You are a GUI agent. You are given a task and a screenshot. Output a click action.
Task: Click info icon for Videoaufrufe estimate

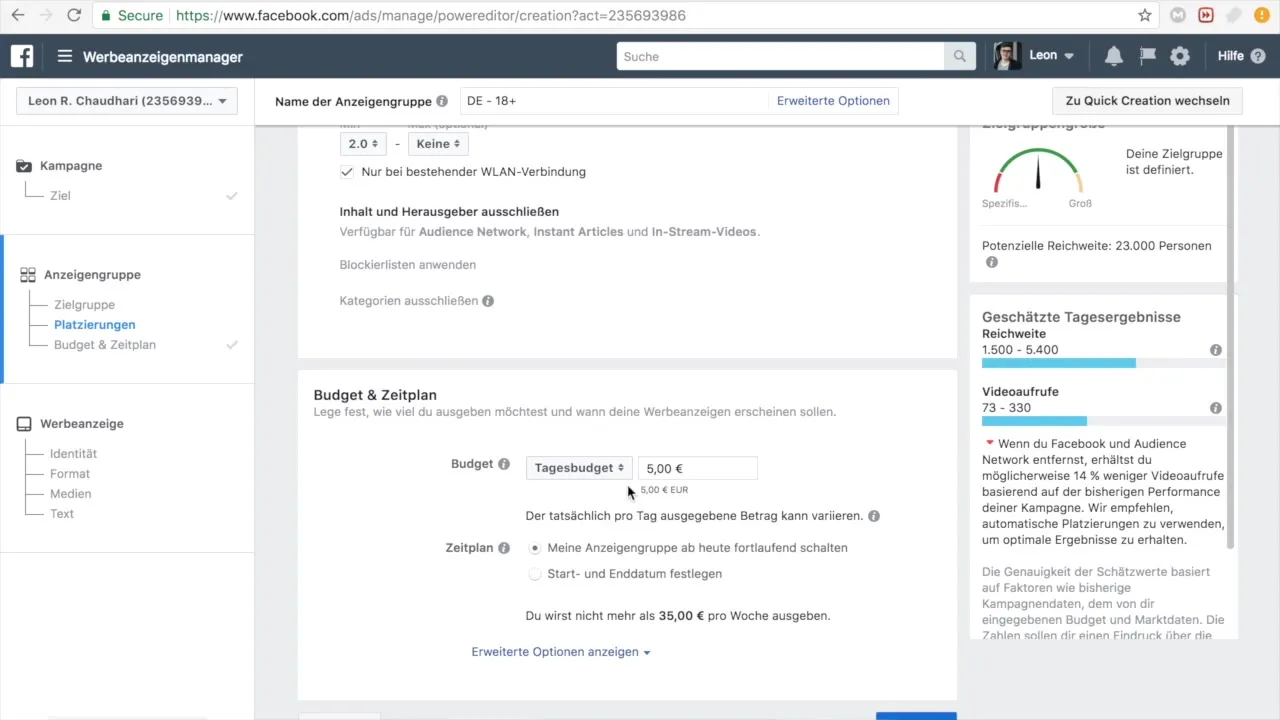1216,408
